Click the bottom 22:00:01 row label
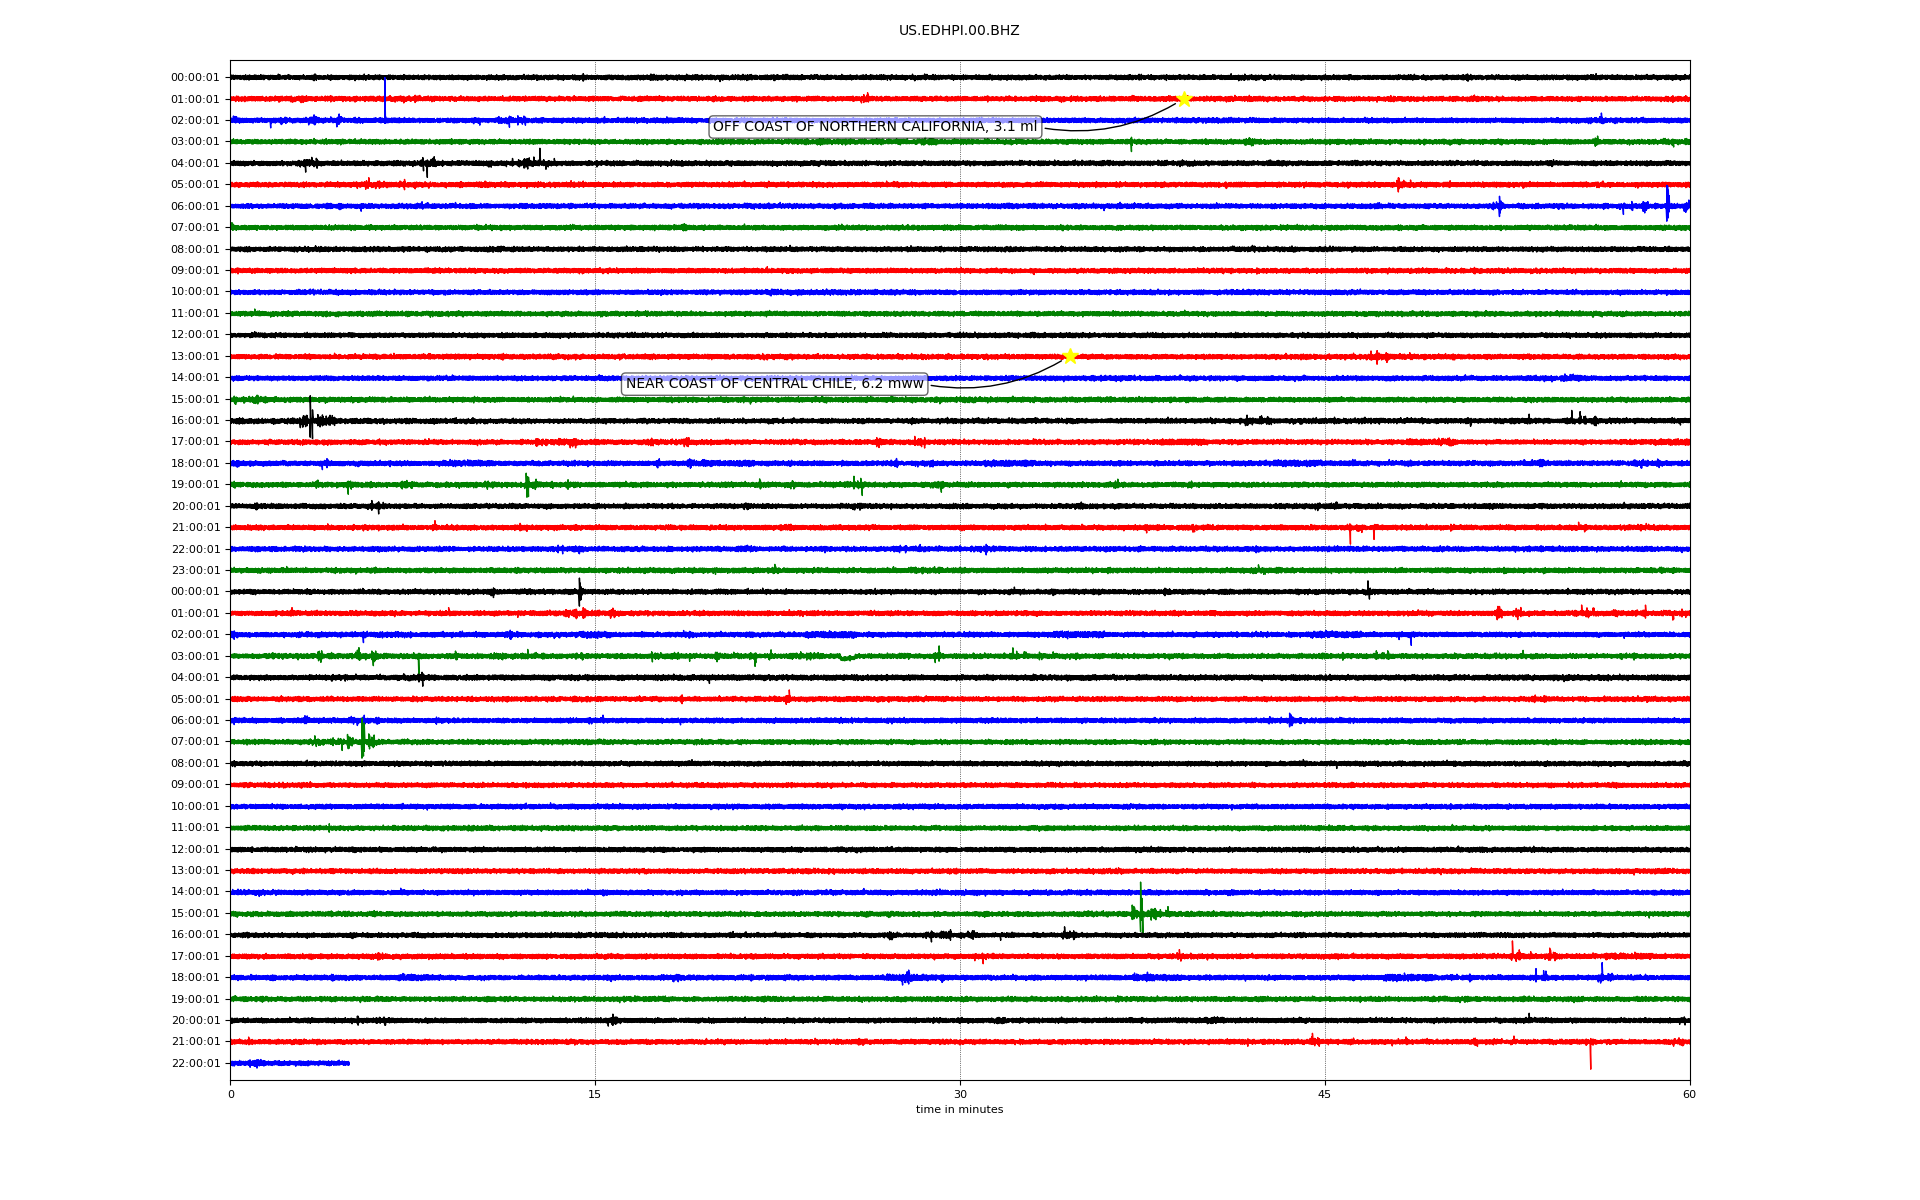Screen dimensions: 1920x1200 tap(195, 1064)
